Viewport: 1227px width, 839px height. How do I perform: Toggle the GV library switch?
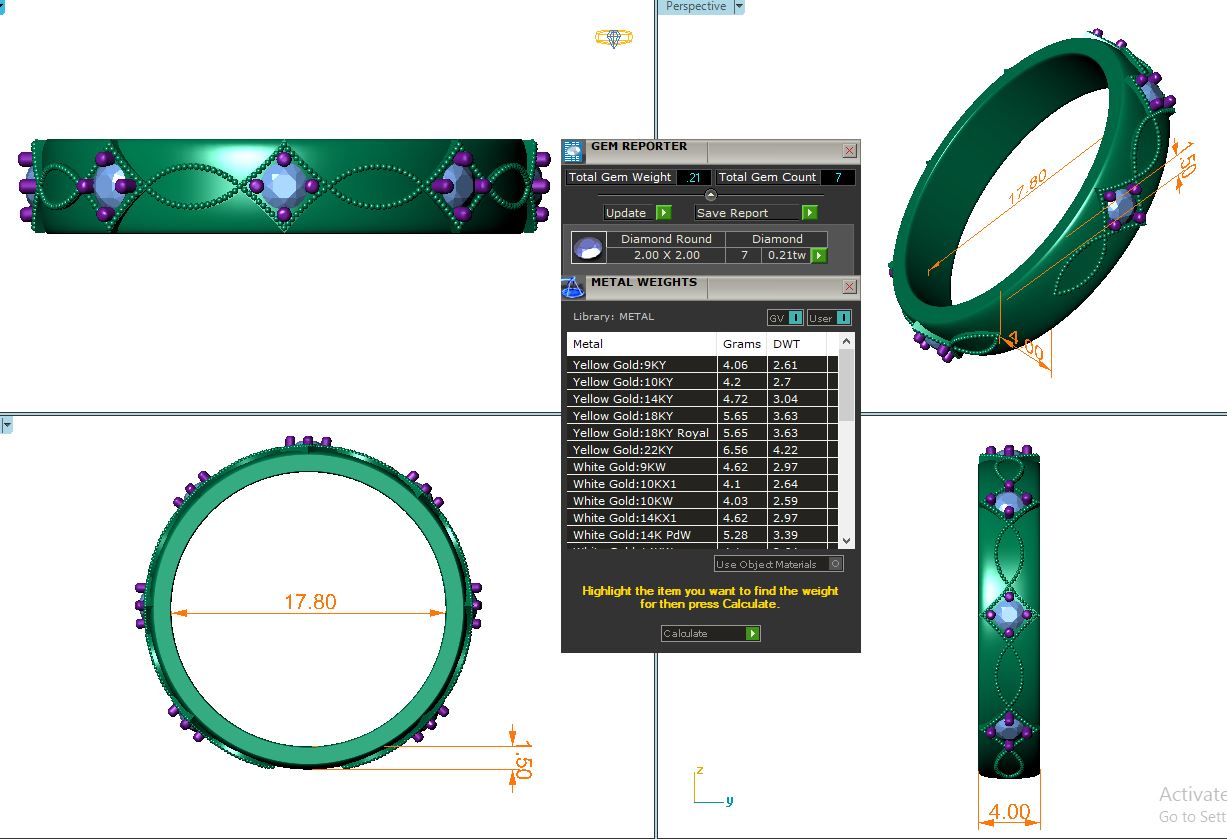(795, 318)
